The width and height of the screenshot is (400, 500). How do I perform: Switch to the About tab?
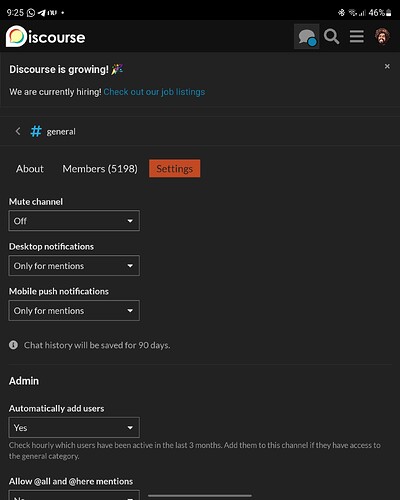pos(30,169)
